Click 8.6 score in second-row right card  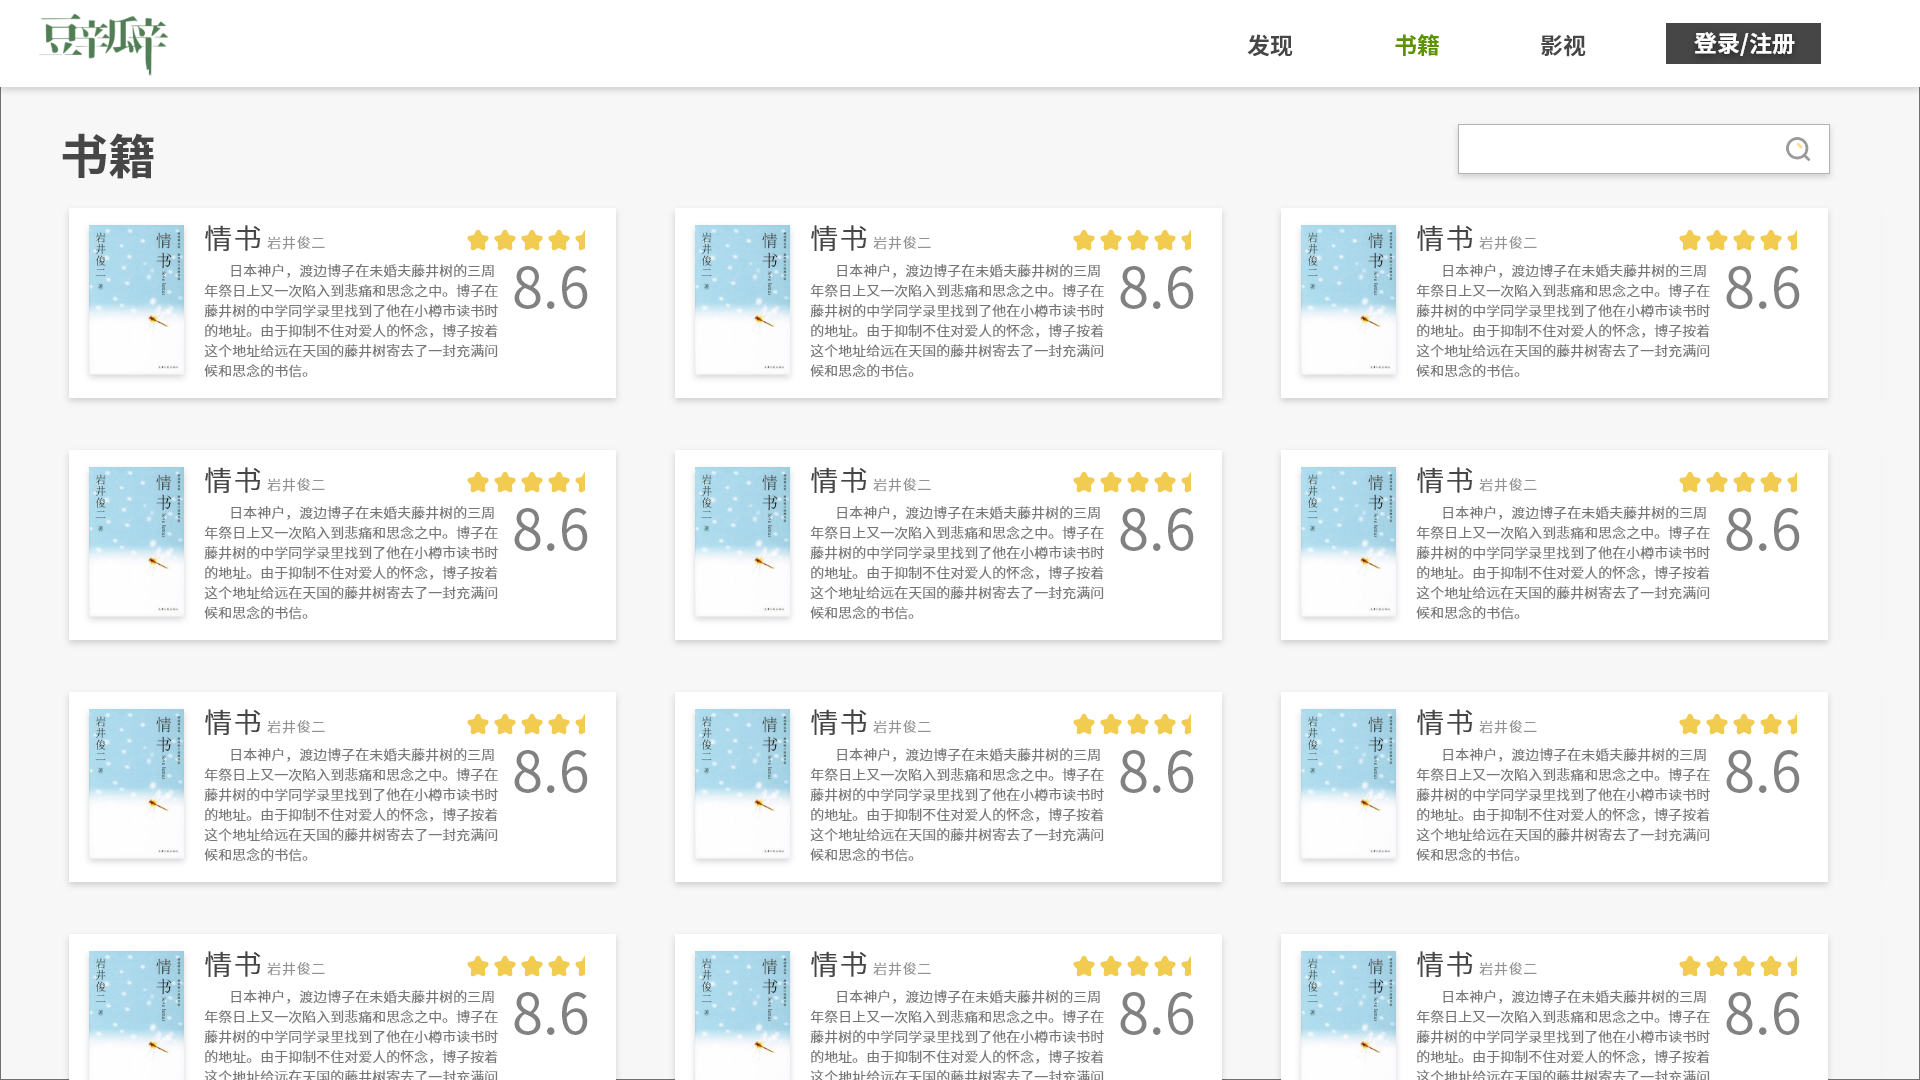(1762, 530)
